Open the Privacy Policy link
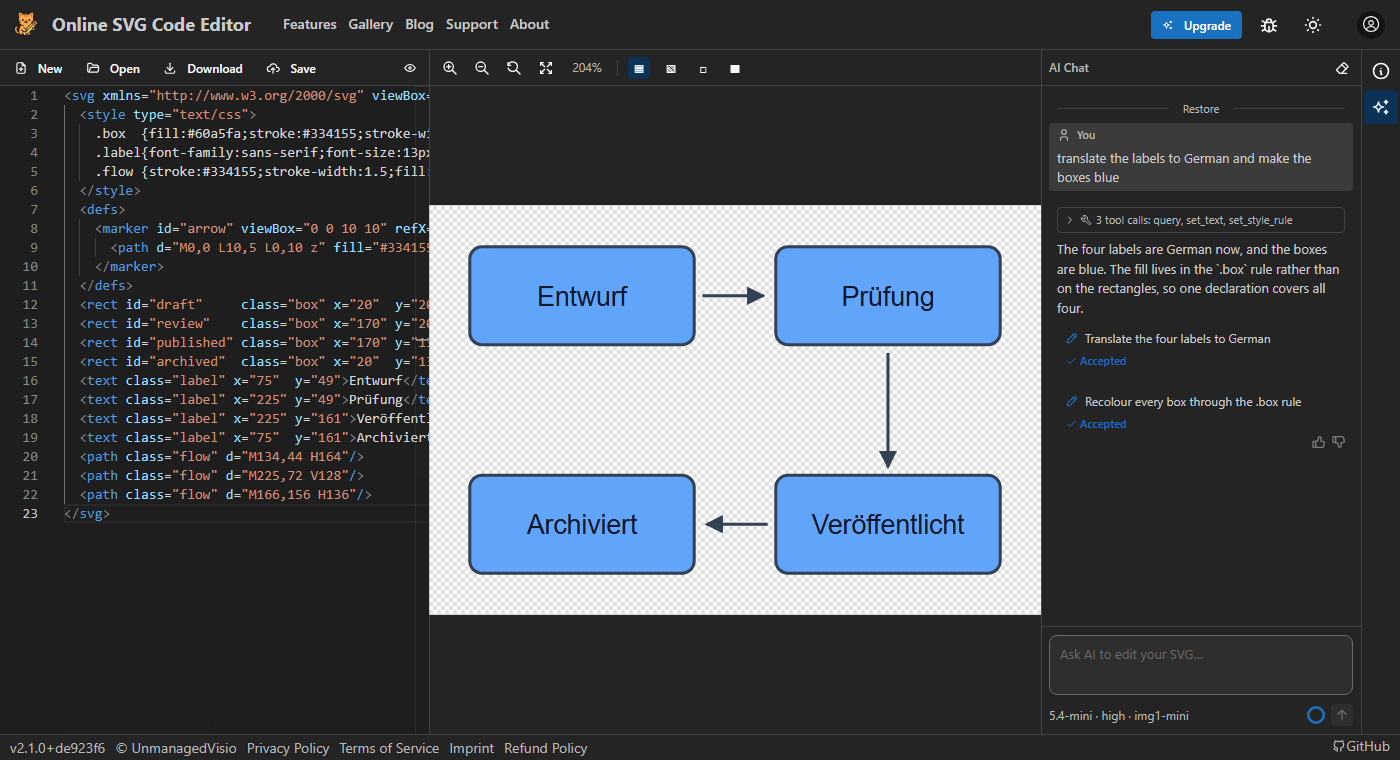This screenshot has height=760, width=1400. click(288, 748)
